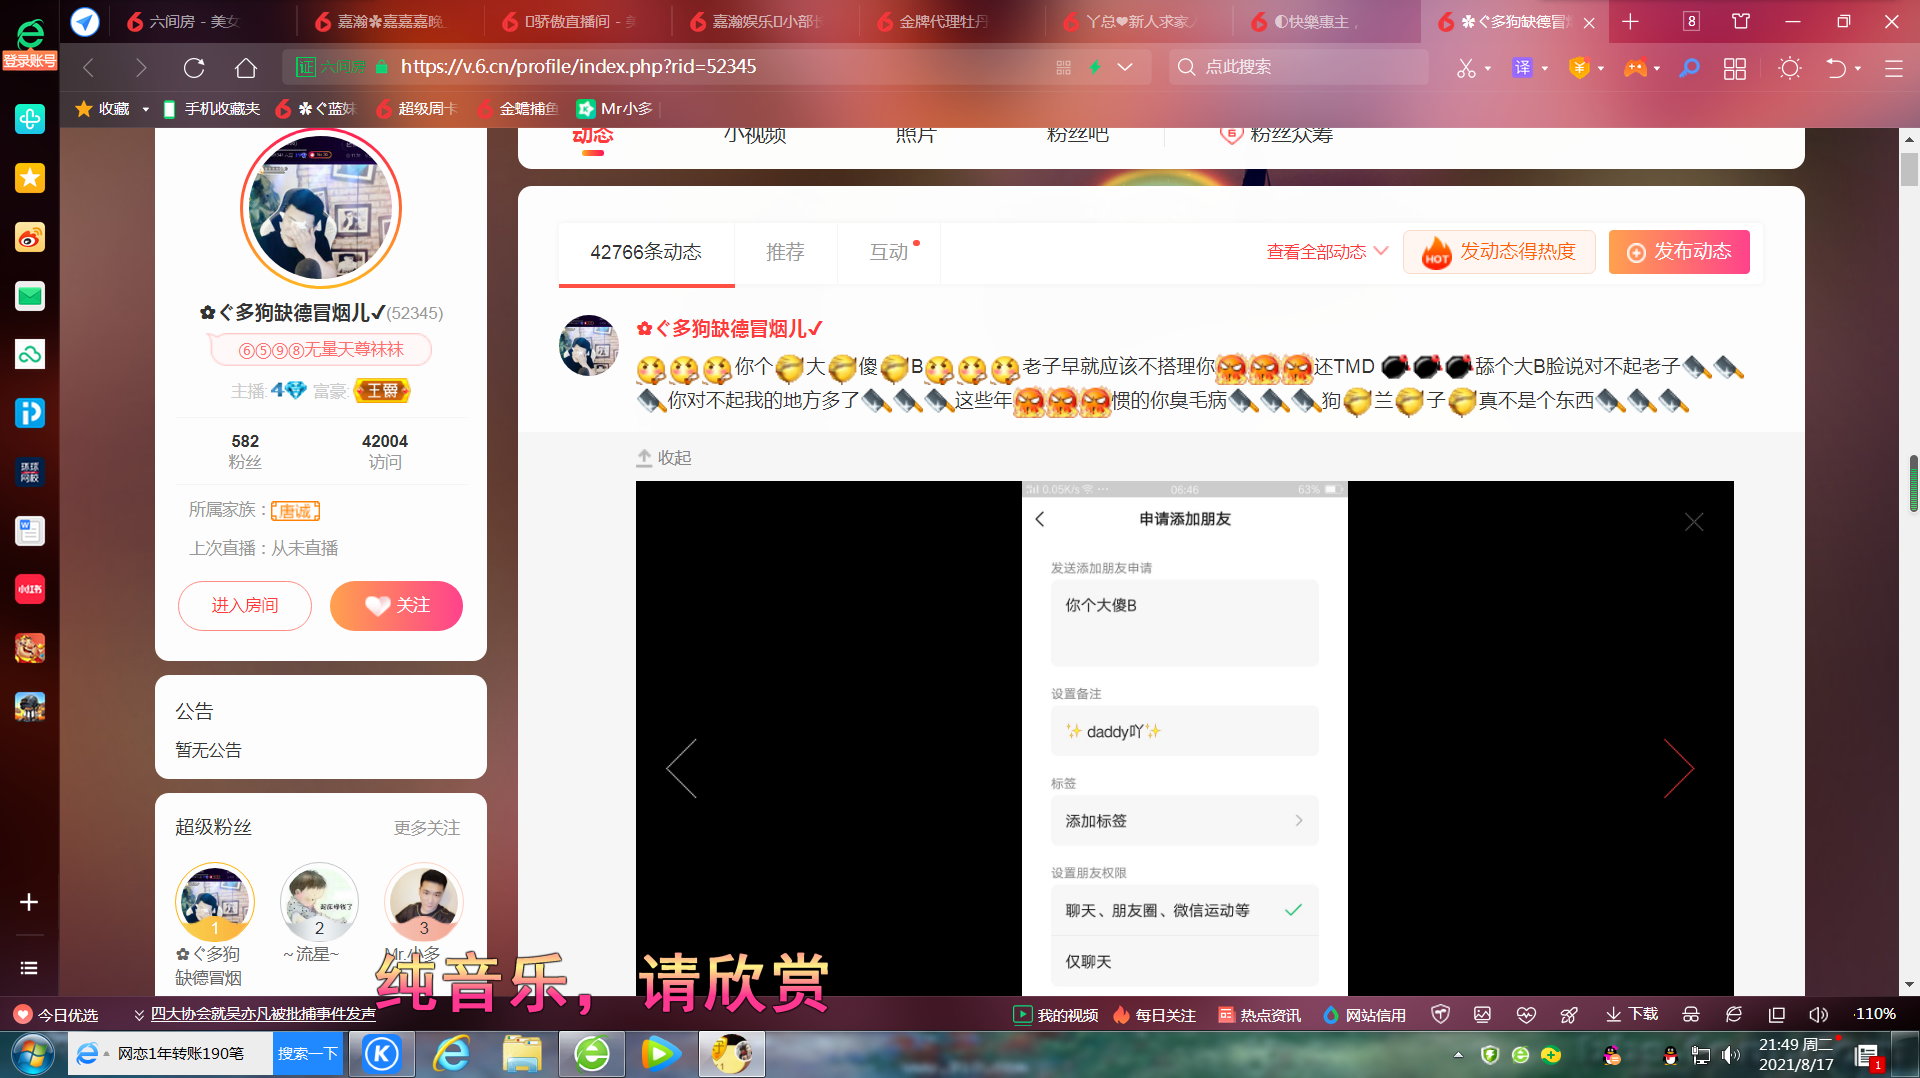Expand the undo dropdown arrow in toolbar

(x=1858, y=68)
